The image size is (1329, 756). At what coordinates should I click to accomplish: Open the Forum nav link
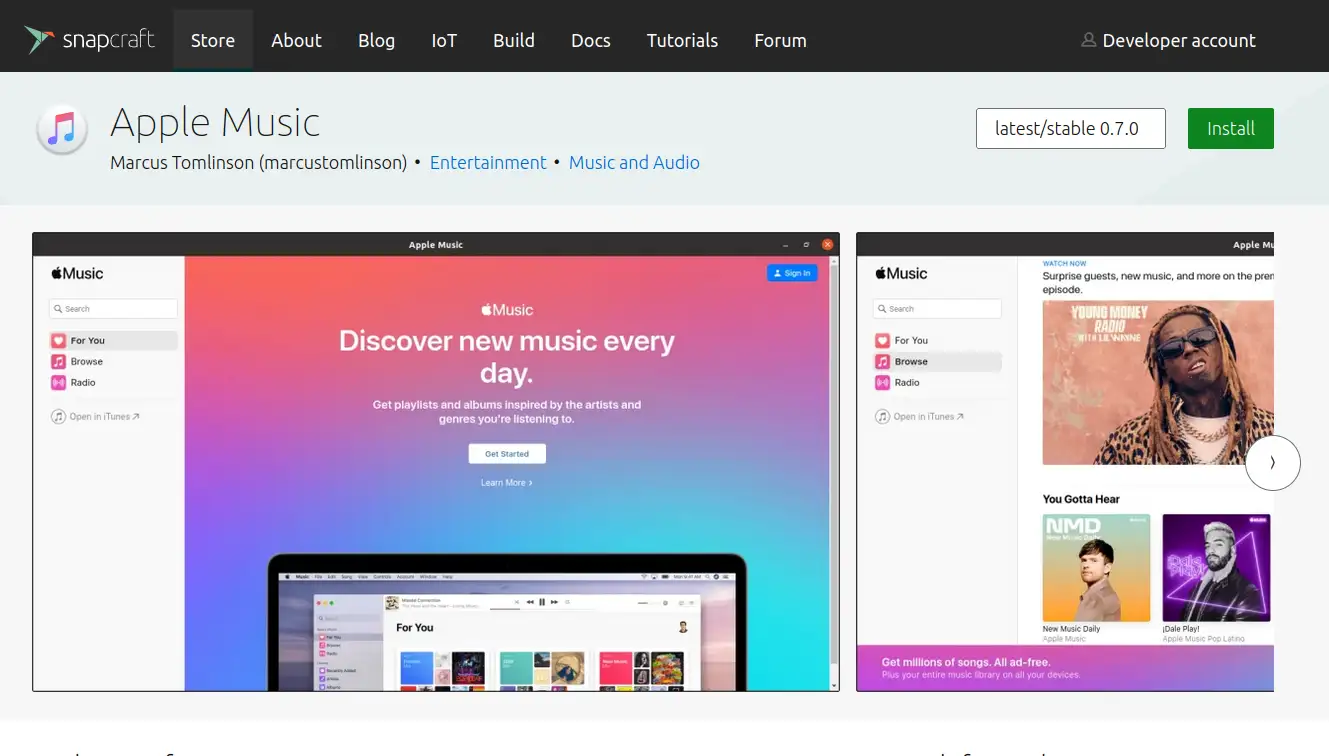pos(781,40)
